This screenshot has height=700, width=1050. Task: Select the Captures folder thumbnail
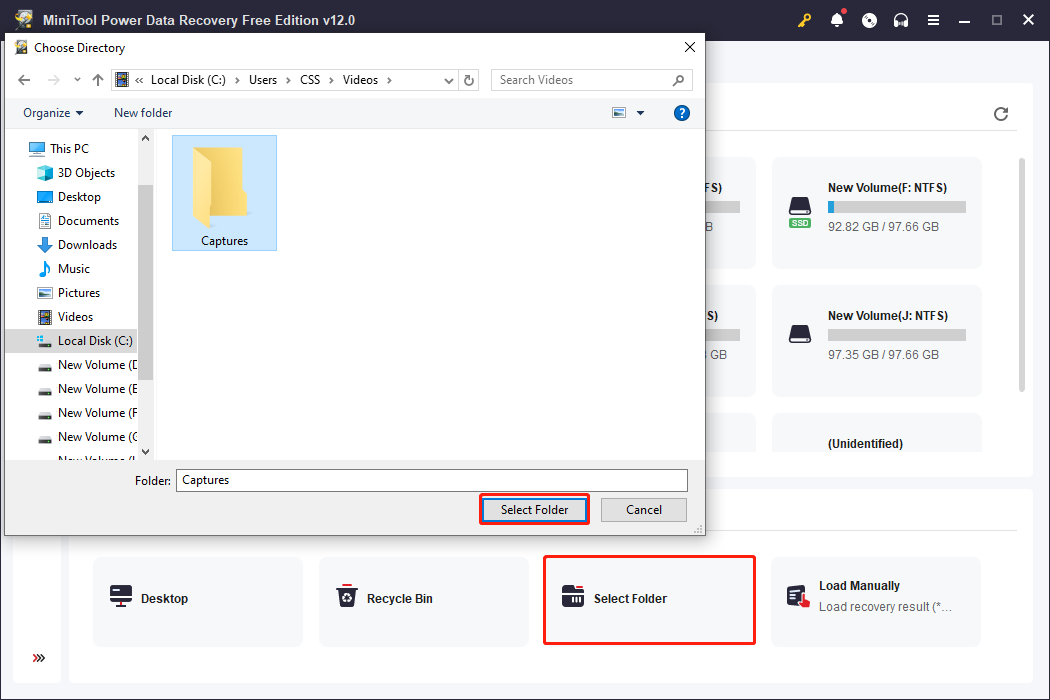point(224,193)
